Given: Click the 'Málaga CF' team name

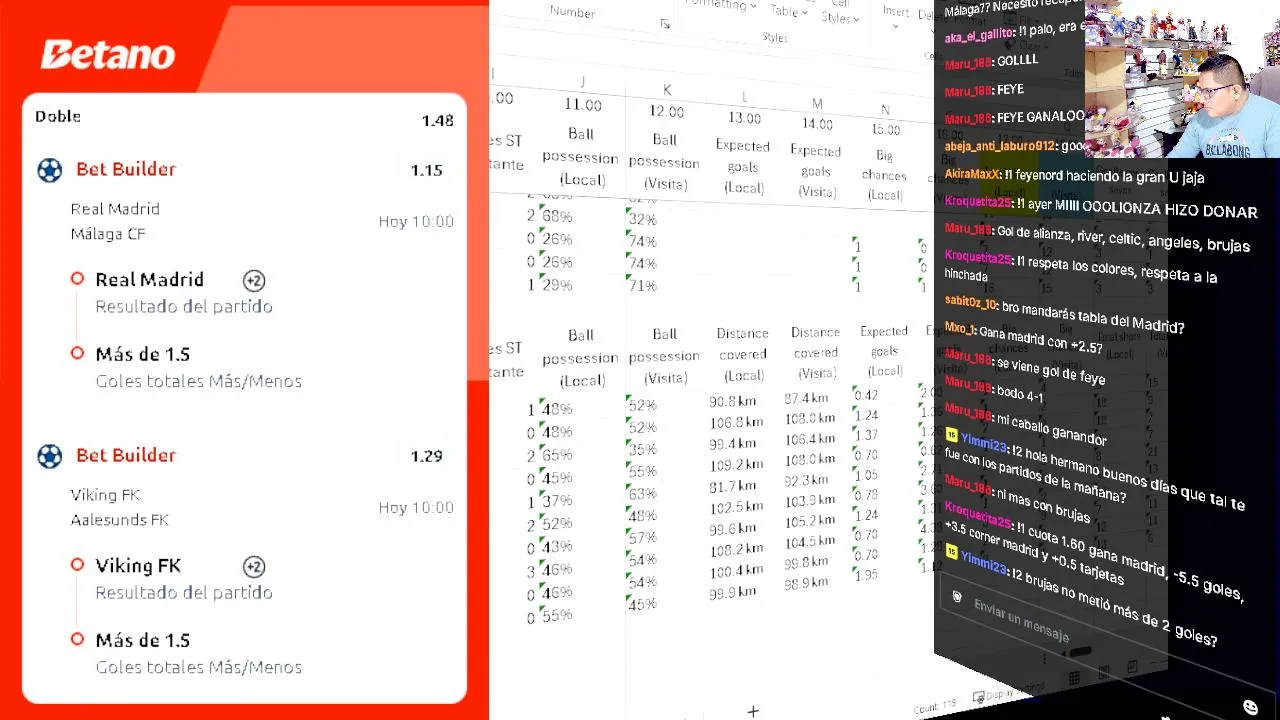Looking at the screenshot, I should (x=108, y=235).
